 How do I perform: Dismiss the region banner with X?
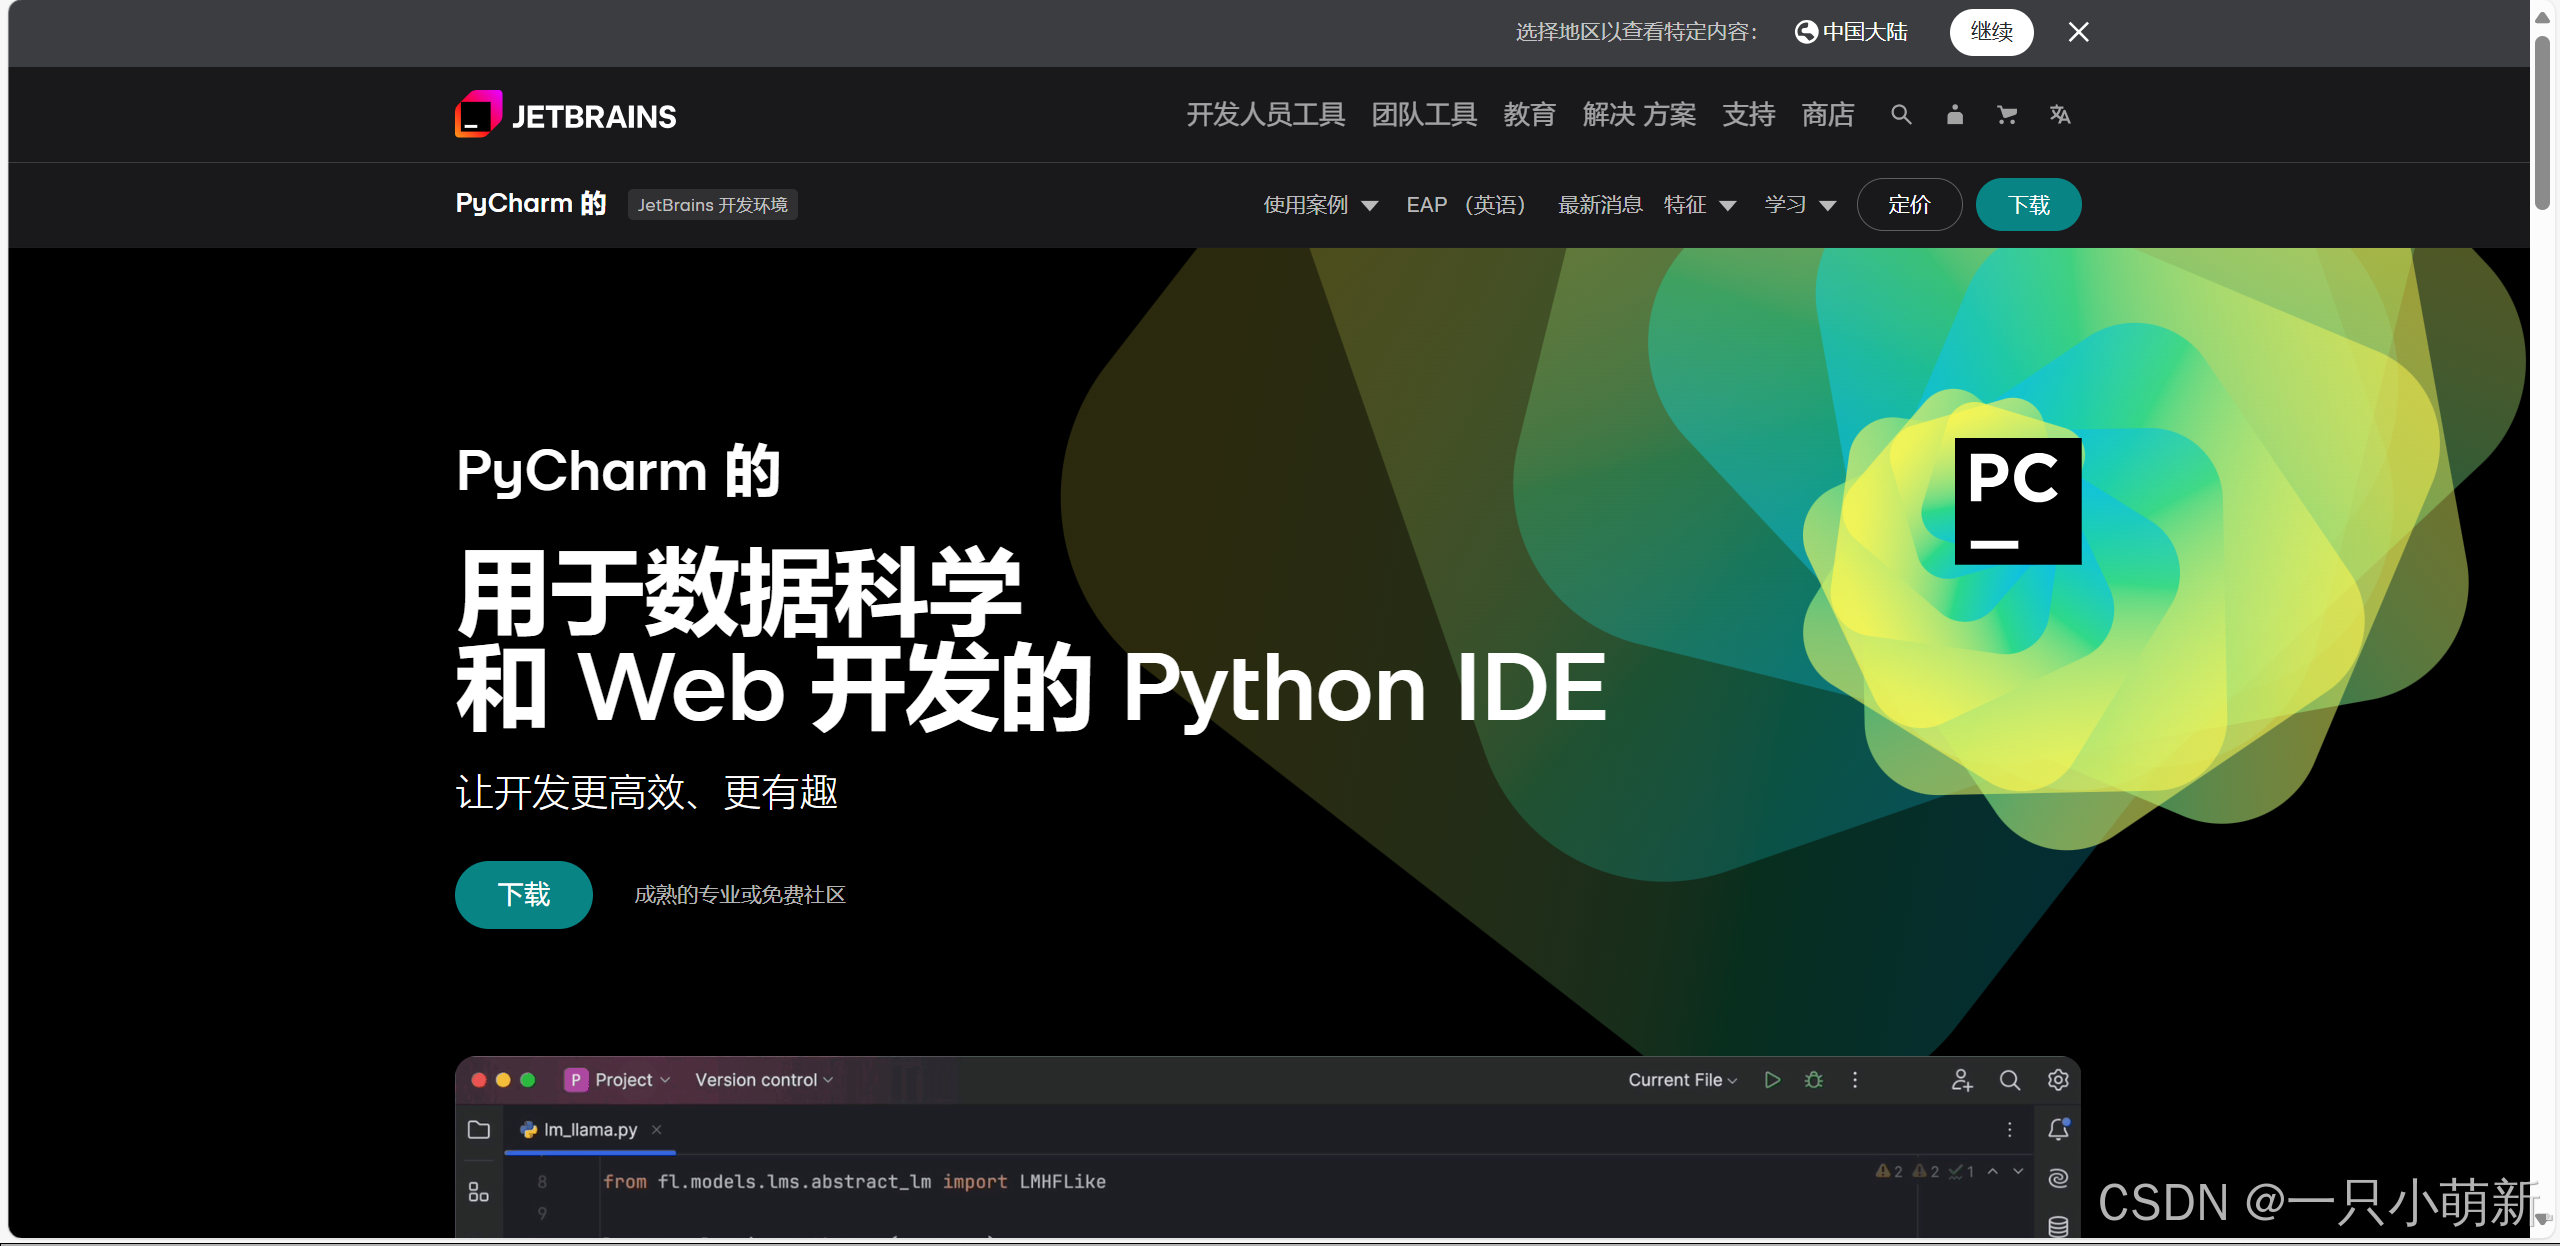2078,32
